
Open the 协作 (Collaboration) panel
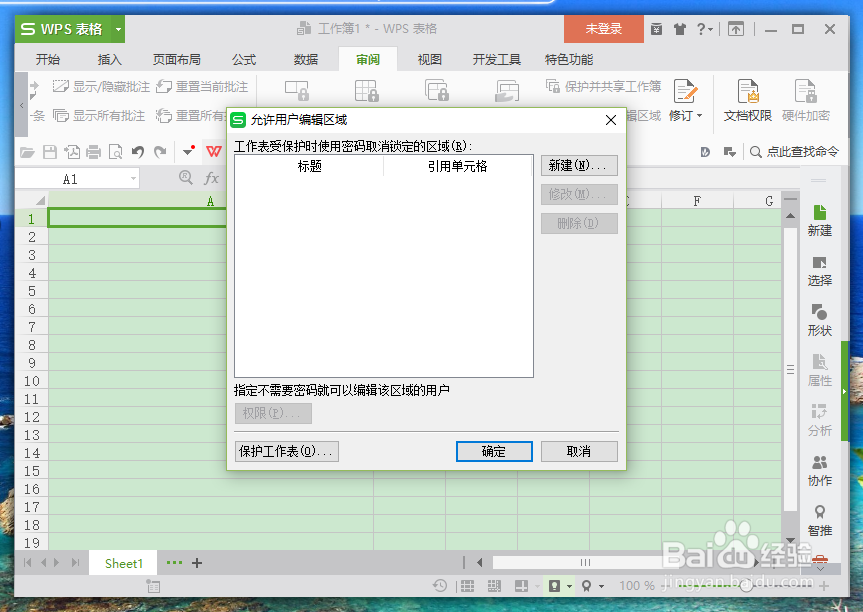pyautogui.click(x=819, y=468)
